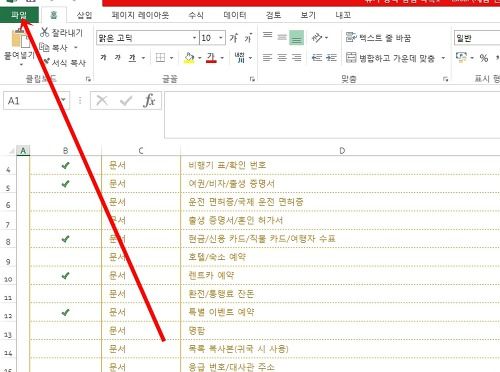Apply red font color 가
Viewport: 500px width, 372px height.
coord(211,58)
